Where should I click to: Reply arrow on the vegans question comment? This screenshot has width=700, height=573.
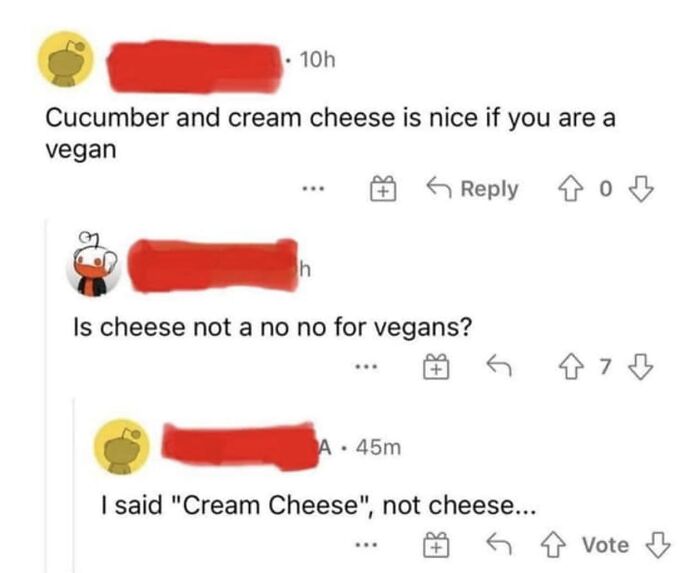[x=499, y=366]
